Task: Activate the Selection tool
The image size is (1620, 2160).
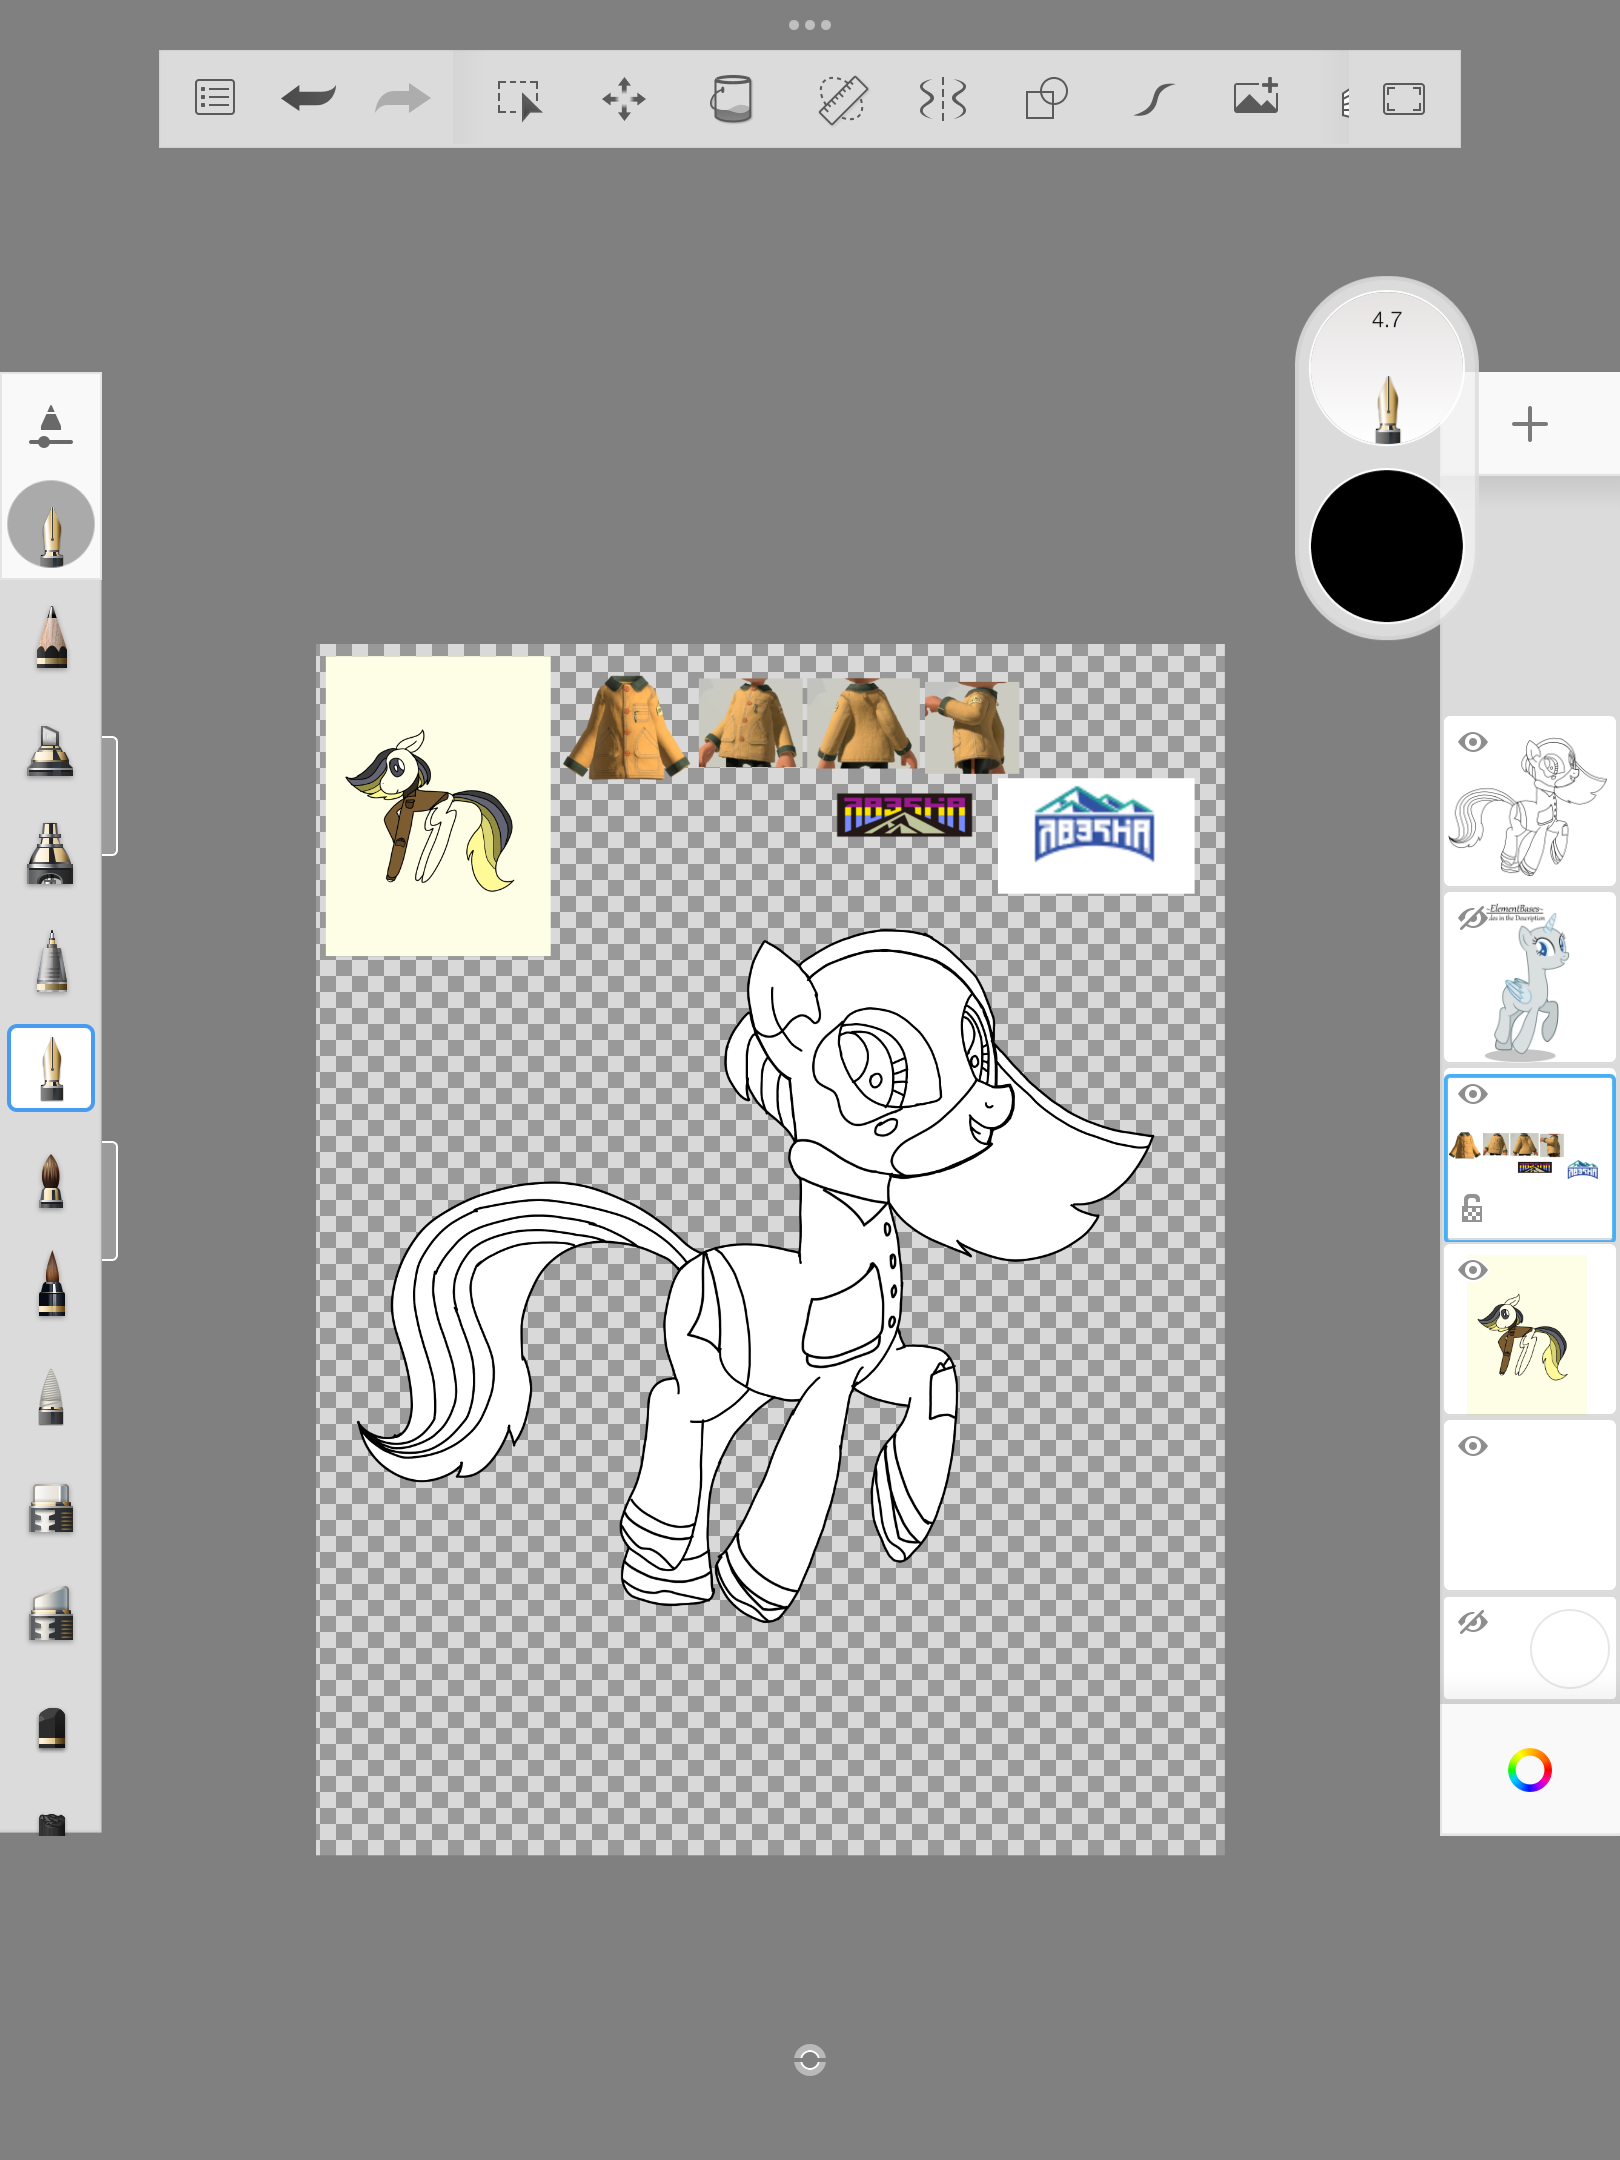Action: click(x=520, y=99)
